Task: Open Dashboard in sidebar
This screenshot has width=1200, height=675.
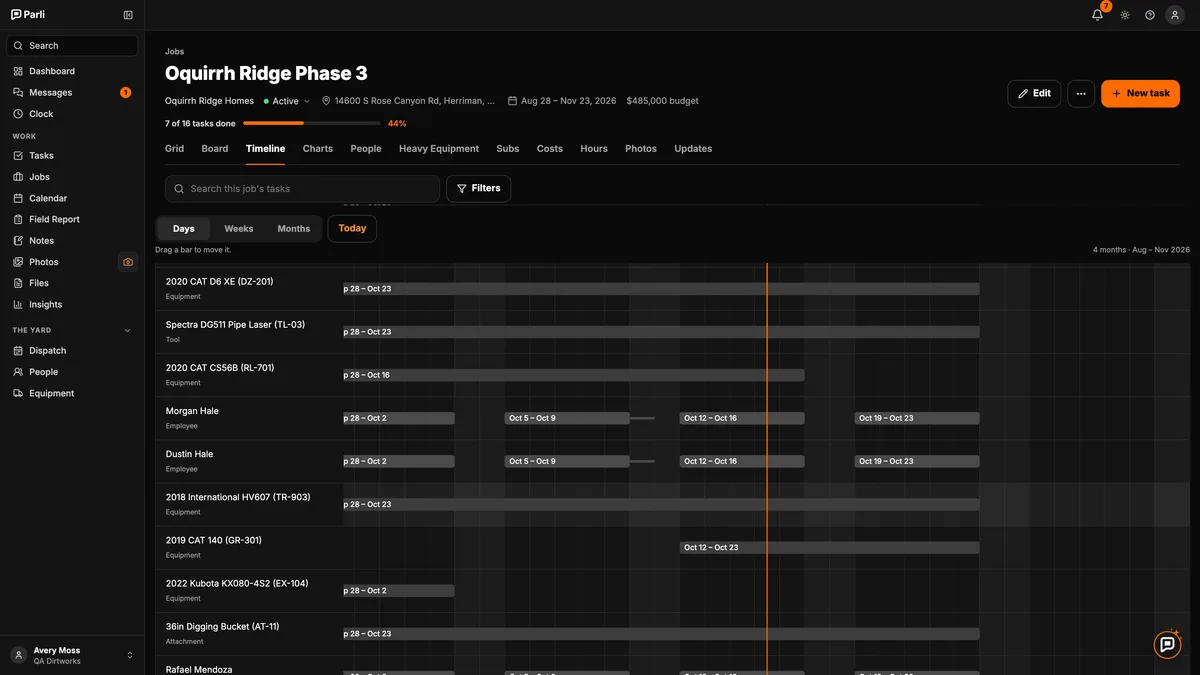Action: pyautogui.click(x=72, y=71)
